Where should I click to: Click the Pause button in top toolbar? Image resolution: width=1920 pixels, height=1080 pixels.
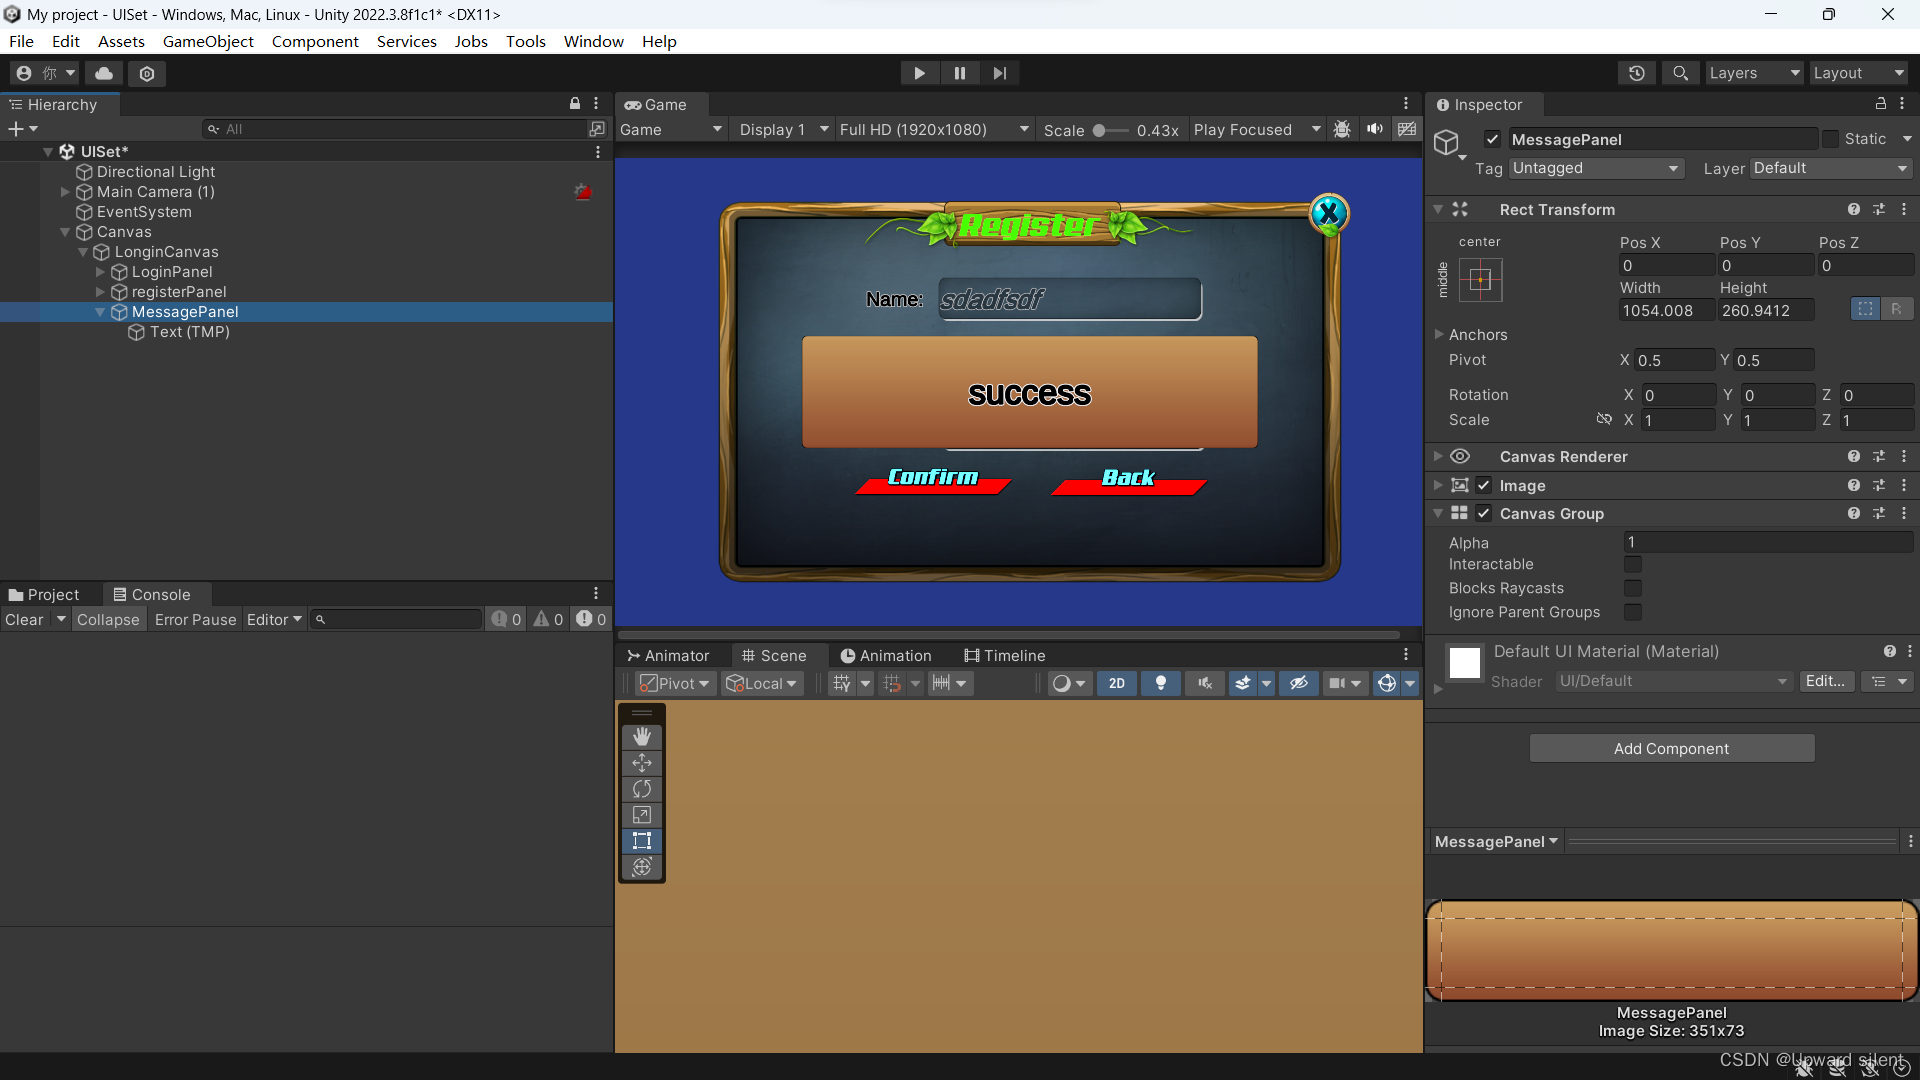[959, 73]
